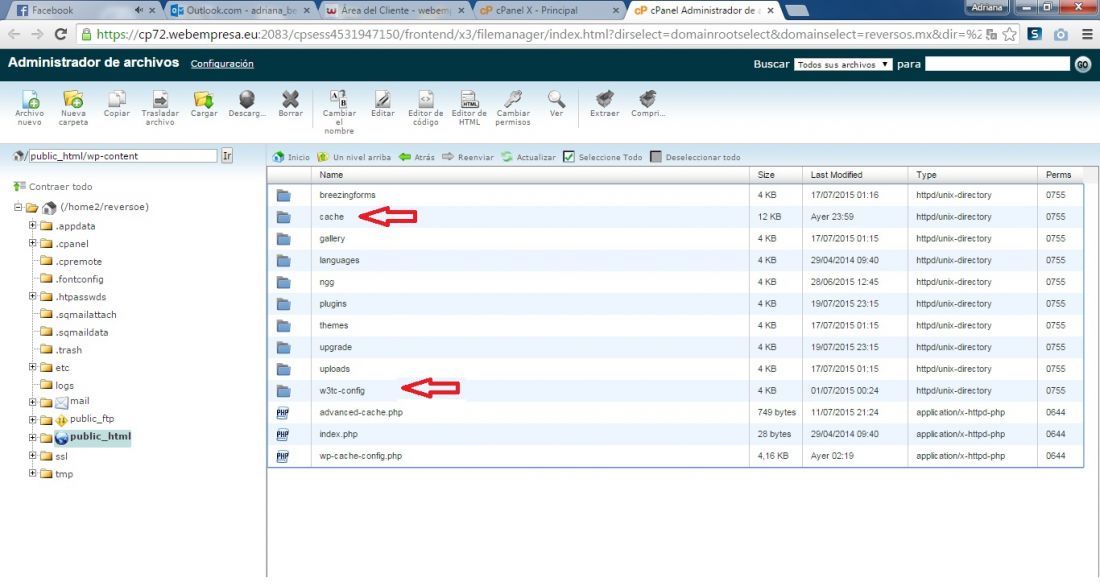Click the directory path input field
Image resolution: width=1100 pixels, height=586 pixels.
pyautogui.click(x=122, y=156)
